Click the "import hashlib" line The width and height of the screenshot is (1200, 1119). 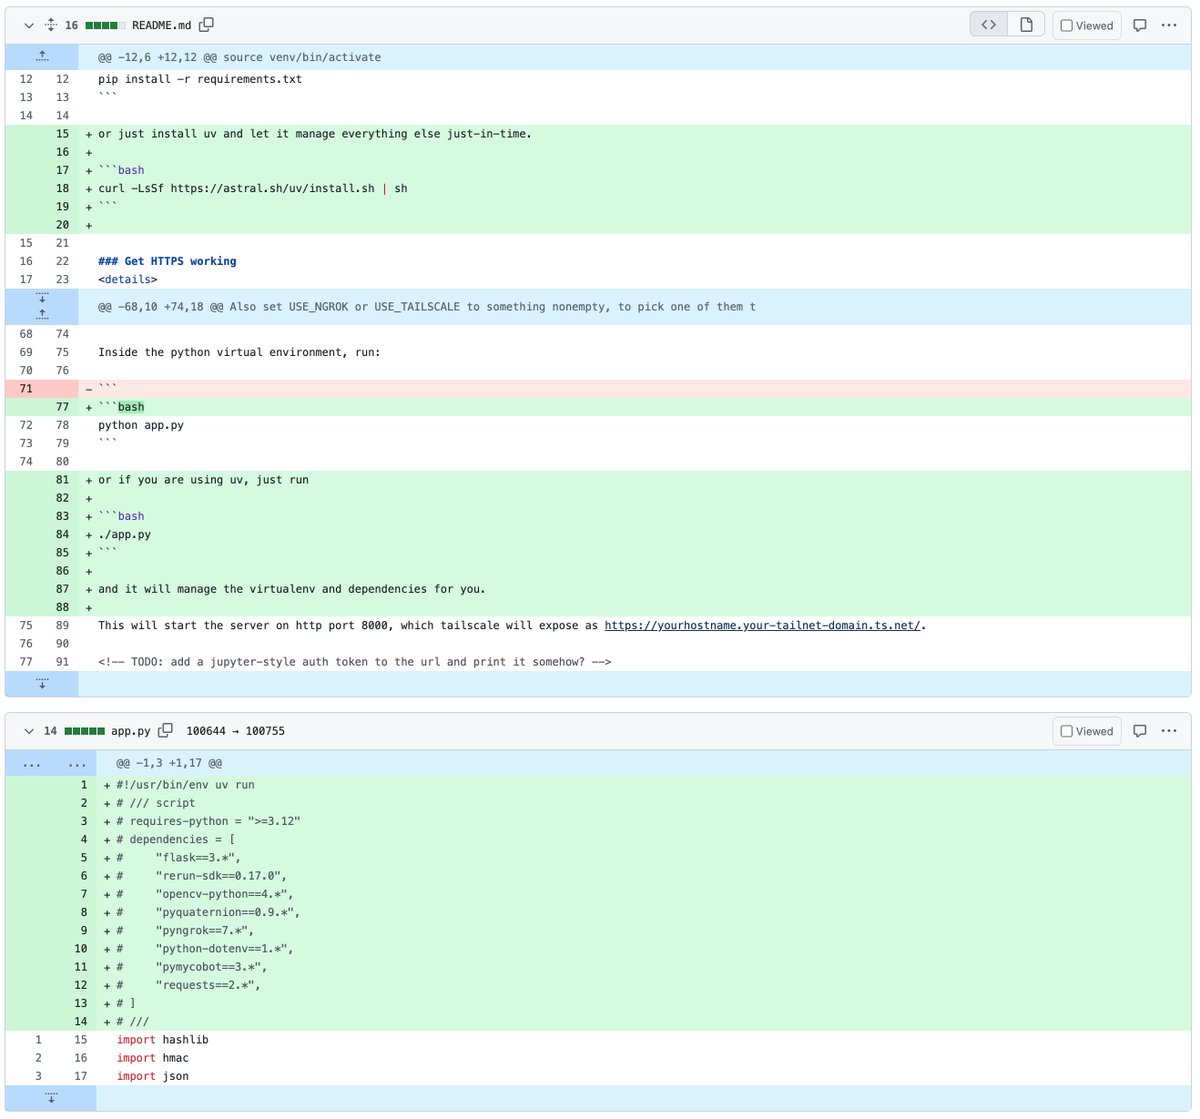[x=163, y=1040]
